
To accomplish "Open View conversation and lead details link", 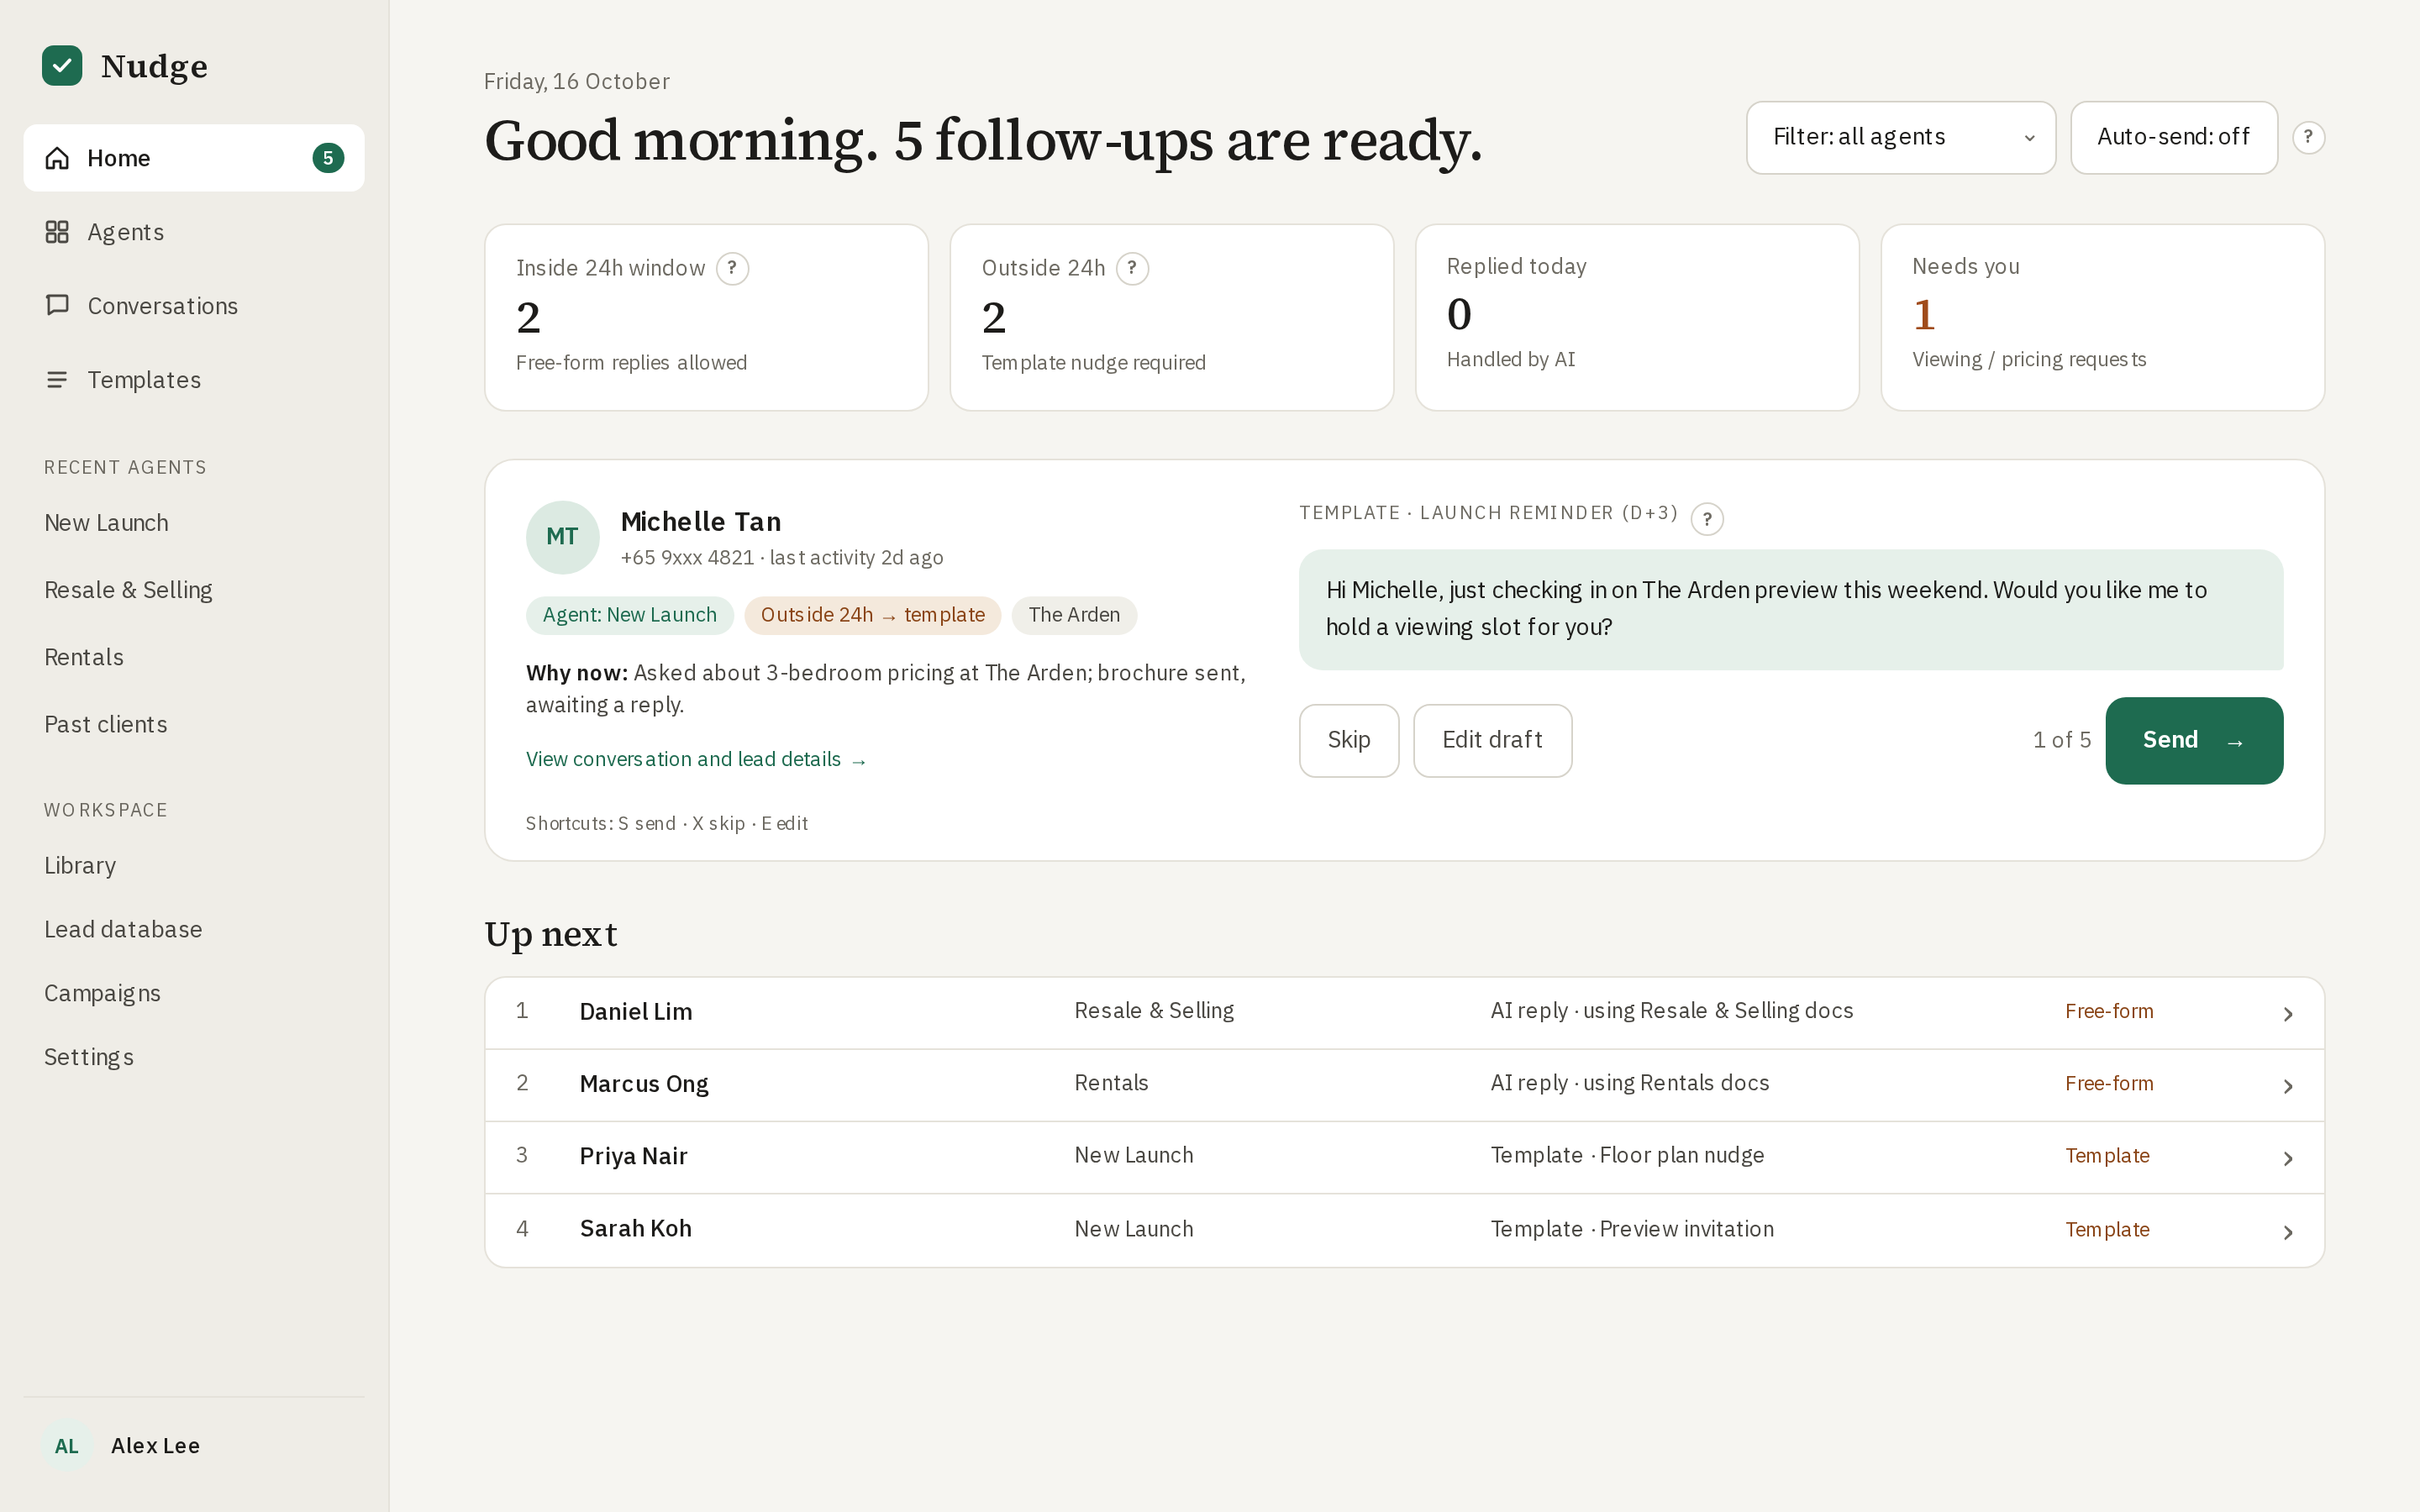I will click(x=696, y=760).
